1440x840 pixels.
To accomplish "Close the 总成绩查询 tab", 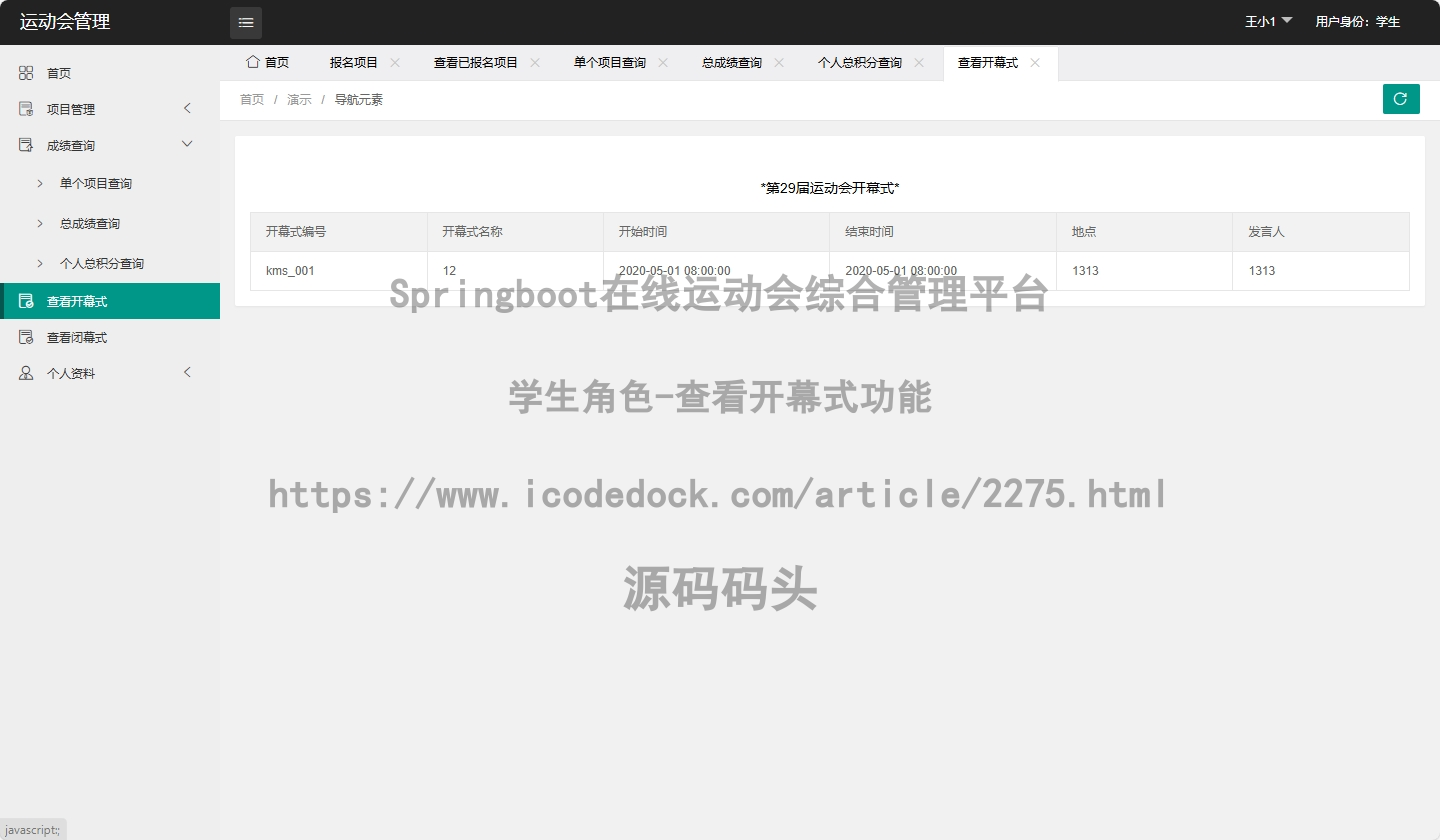I will (x=779, y=62).
